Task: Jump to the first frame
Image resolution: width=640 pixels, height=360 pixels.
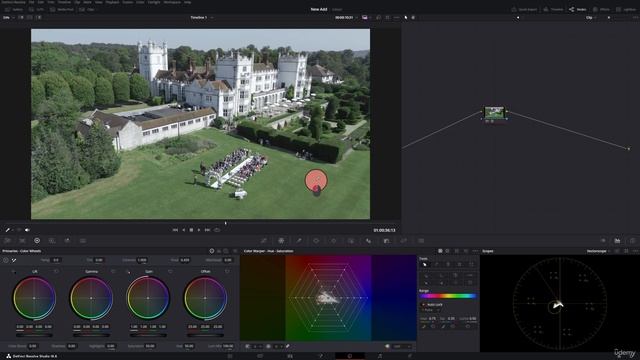Action: (175, 230)
